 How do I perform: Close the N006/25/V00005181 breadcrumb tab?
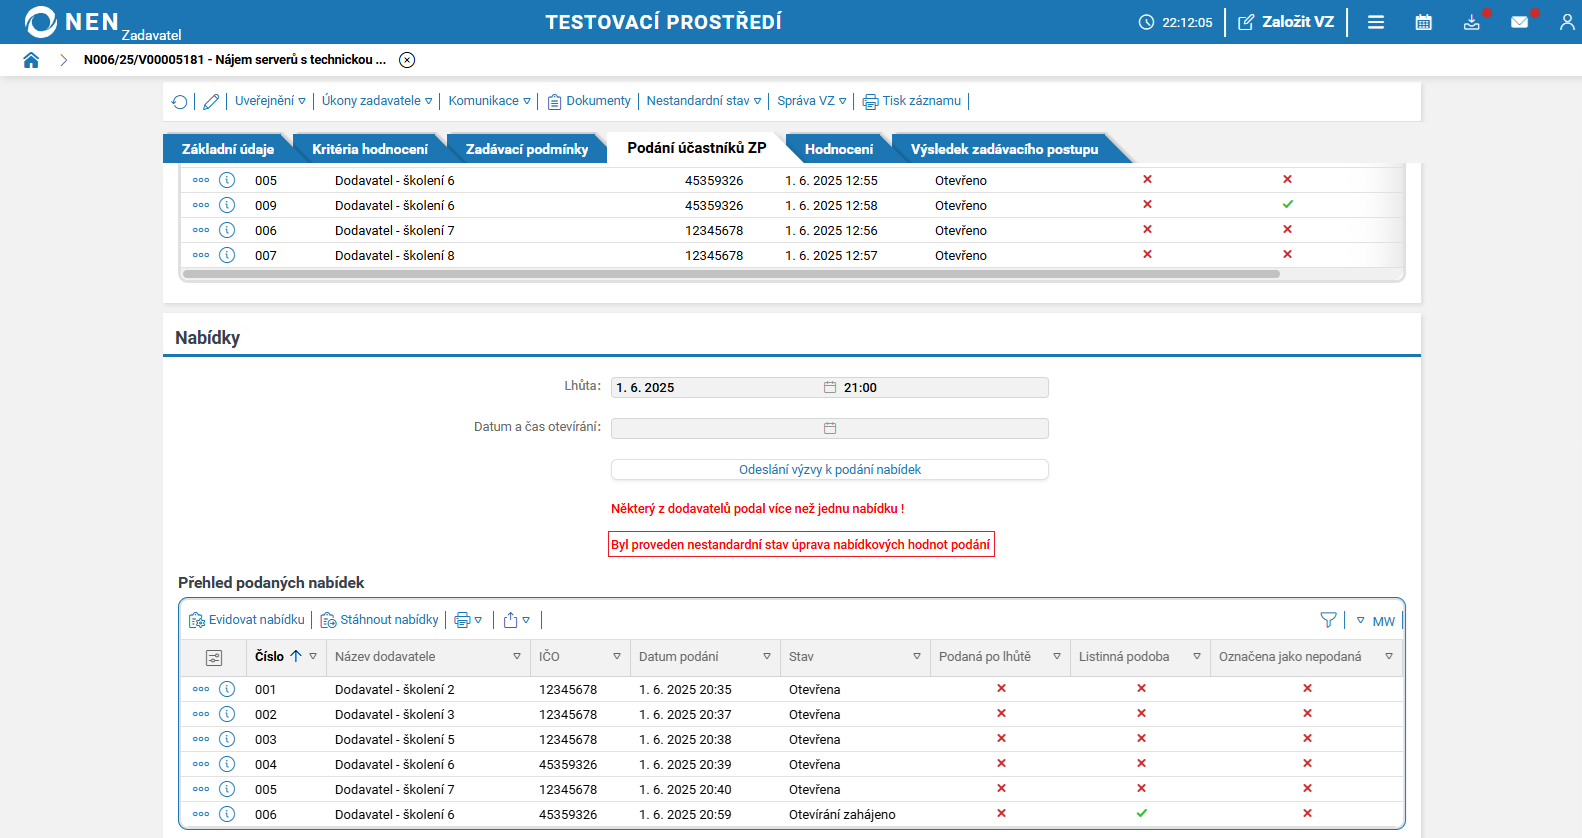point(407,60)
